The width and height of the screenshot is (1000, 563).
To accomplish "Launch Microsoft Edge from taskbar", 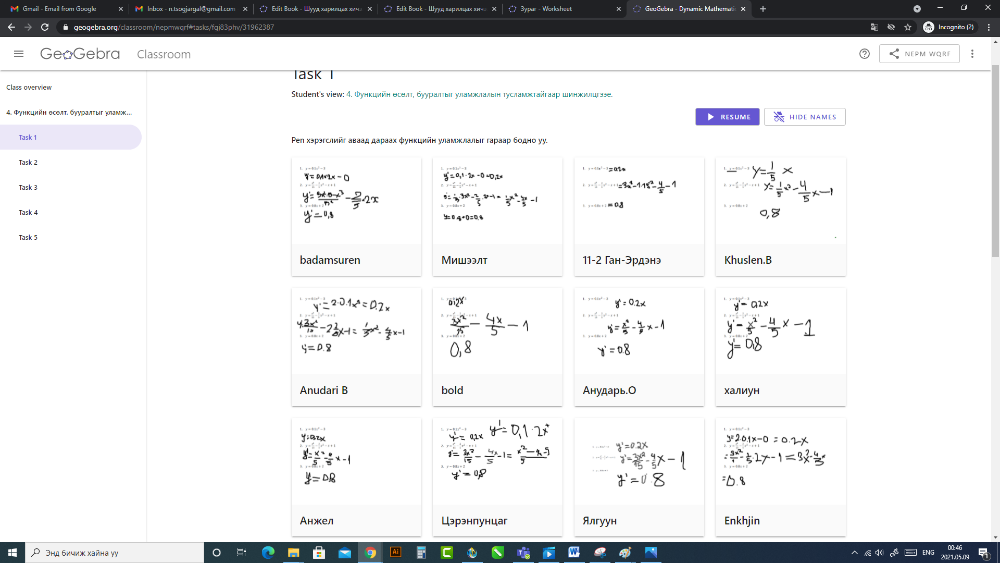I will 268,552.
